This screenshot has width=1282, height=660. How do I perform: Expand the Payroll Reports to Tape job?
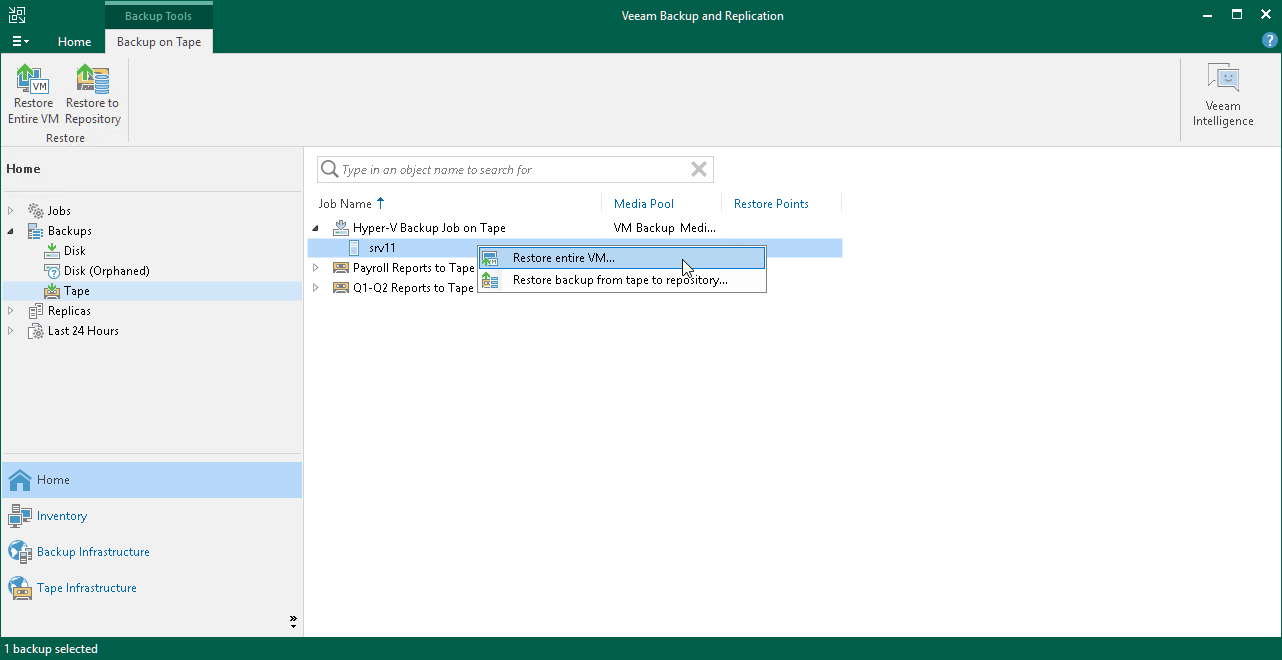click(x=315, y=268)
